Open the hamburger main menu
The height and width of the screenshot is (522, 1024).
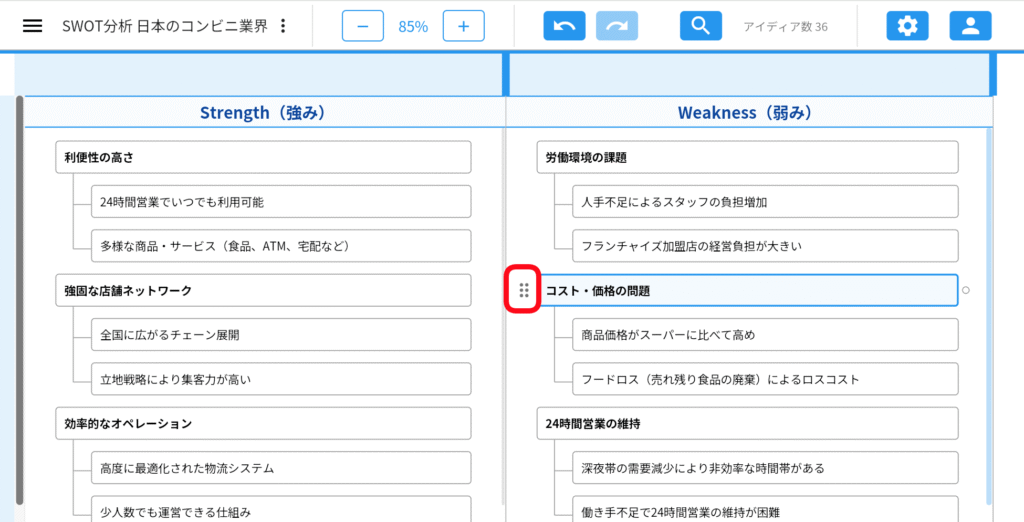[x=33, y=26]
